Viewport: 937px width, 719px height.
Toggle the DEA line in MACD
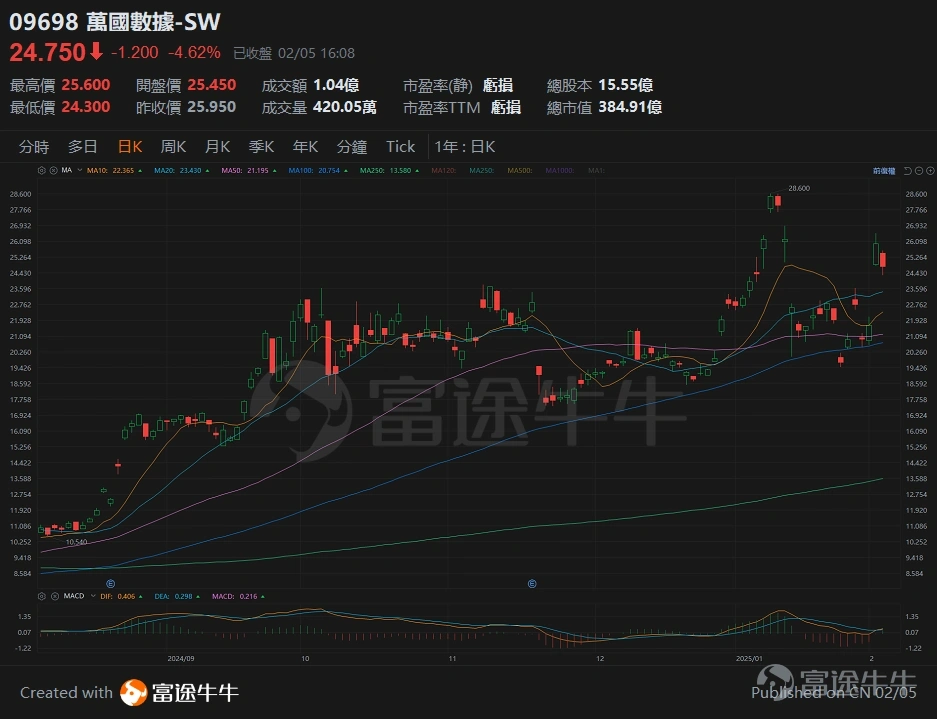pyautogui.click(x=177, y=596)
